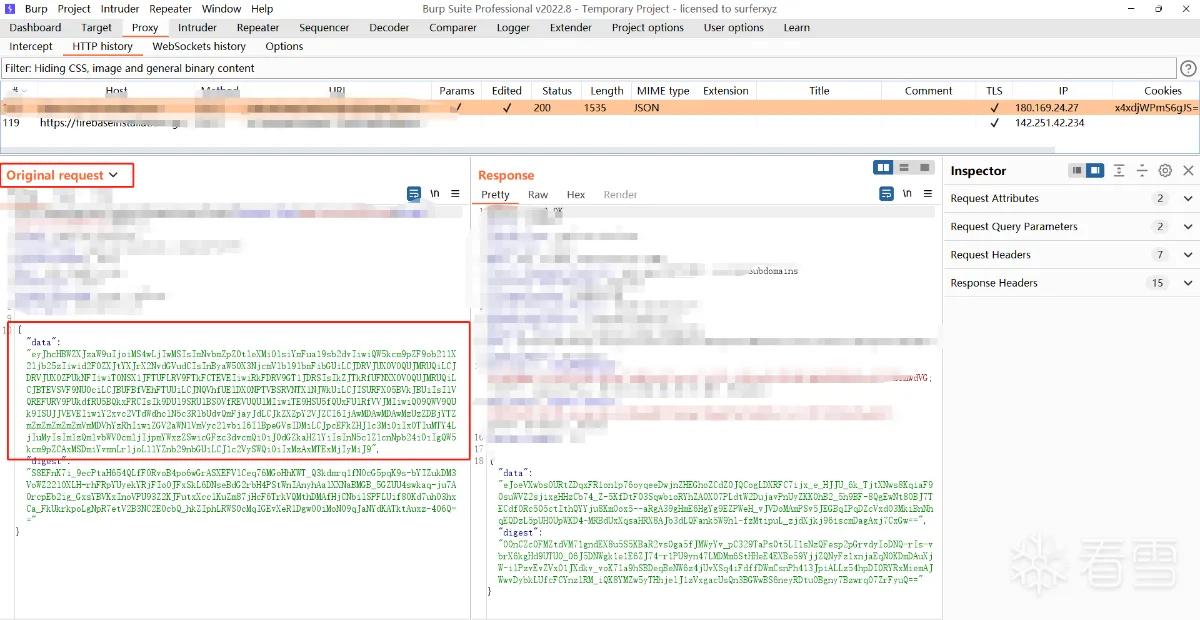Image resolution: width=1200 pixels, height=620 pixels.
Task: Toggle word wrap in response pane
Action: [884, 194]
